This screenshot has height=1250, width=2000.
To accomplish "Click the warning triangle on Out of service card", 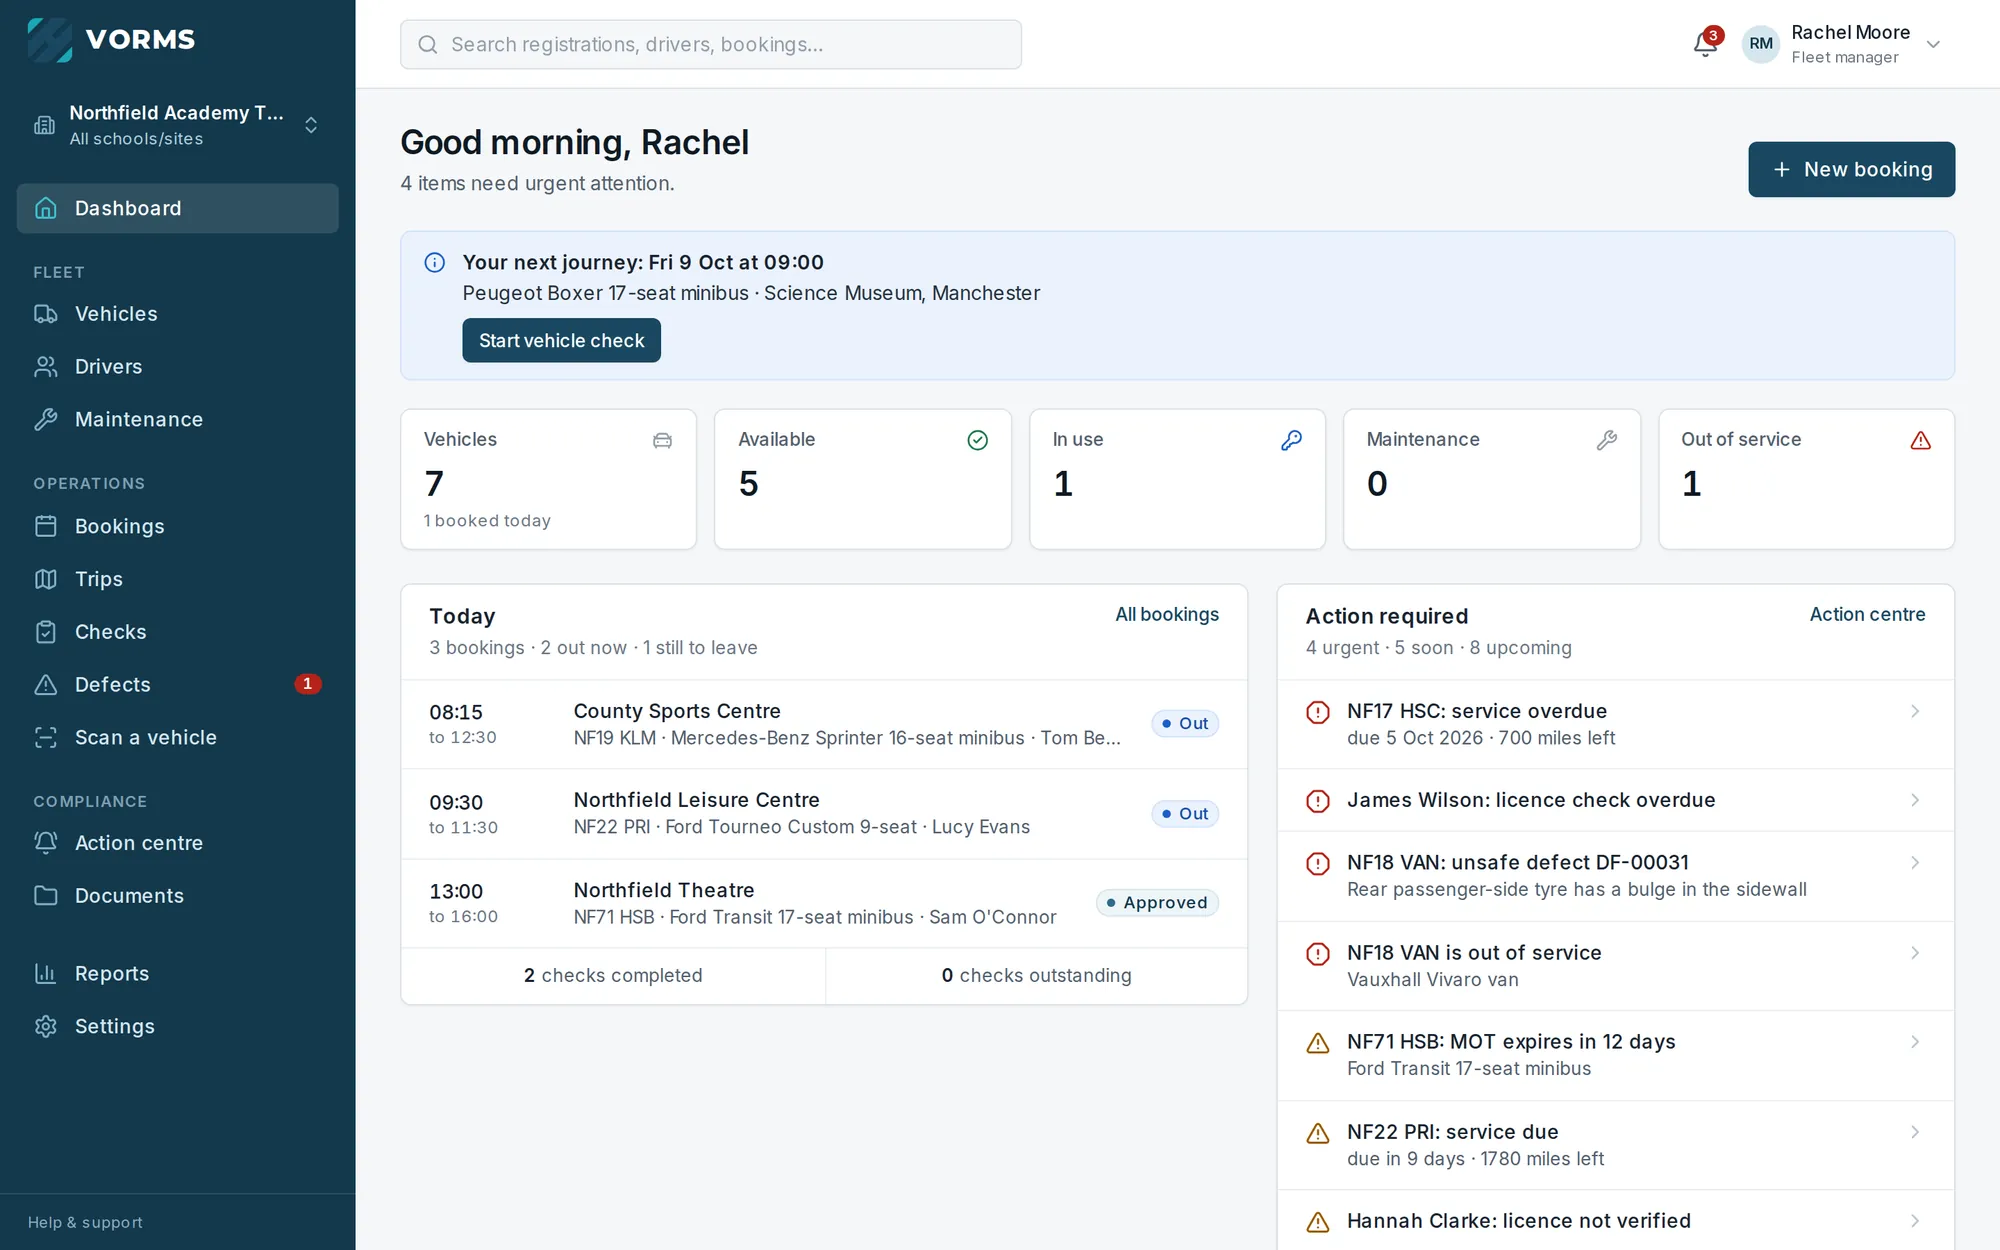I will (x=1920, y=440).
